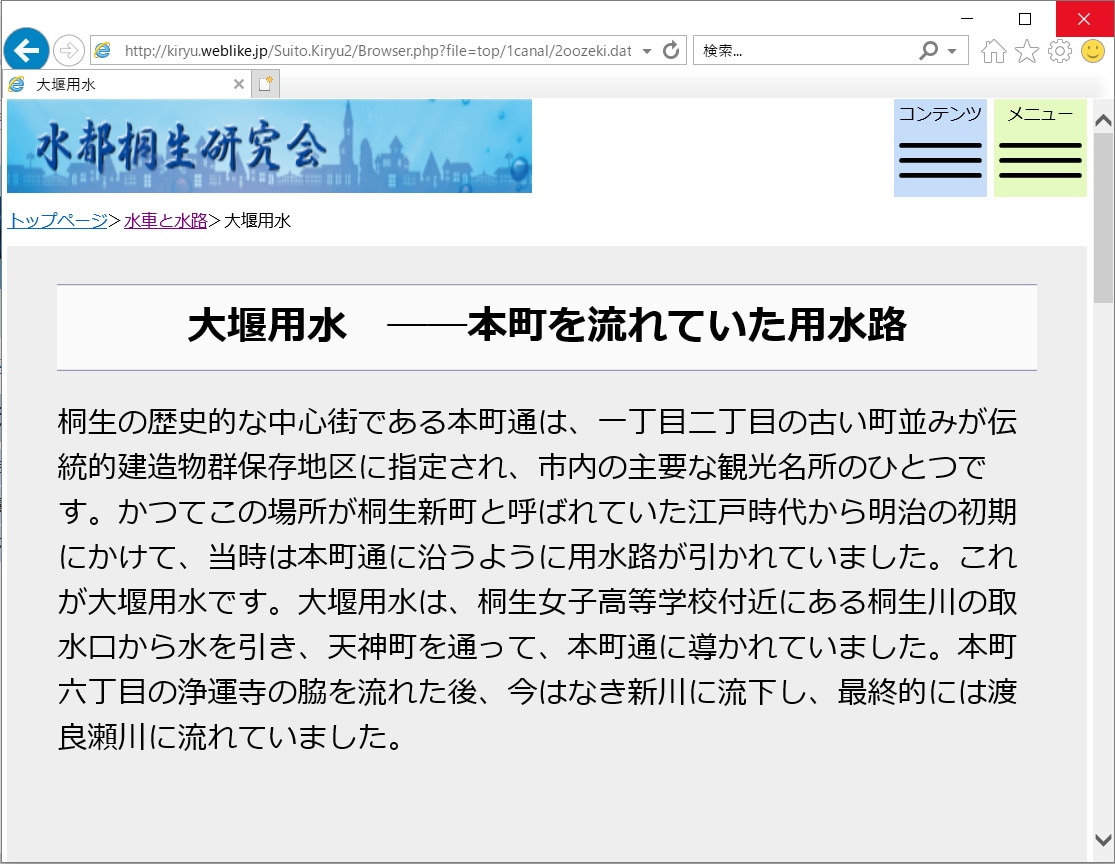1115x864 pixels.
Task: Open the コンテンツ hamburger menu
Action: click(940, 148)
